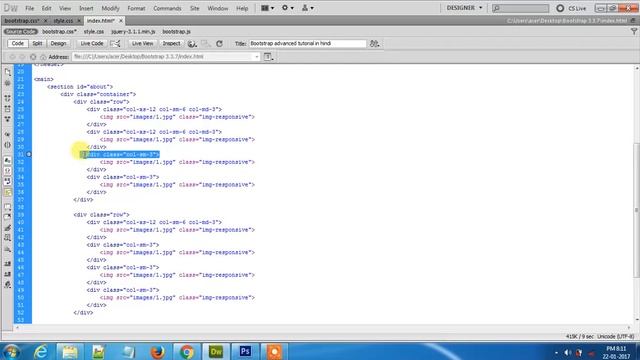Click the search box in application bar
Image resolution: width=640 pixels, height=360 pixels.
520,8
